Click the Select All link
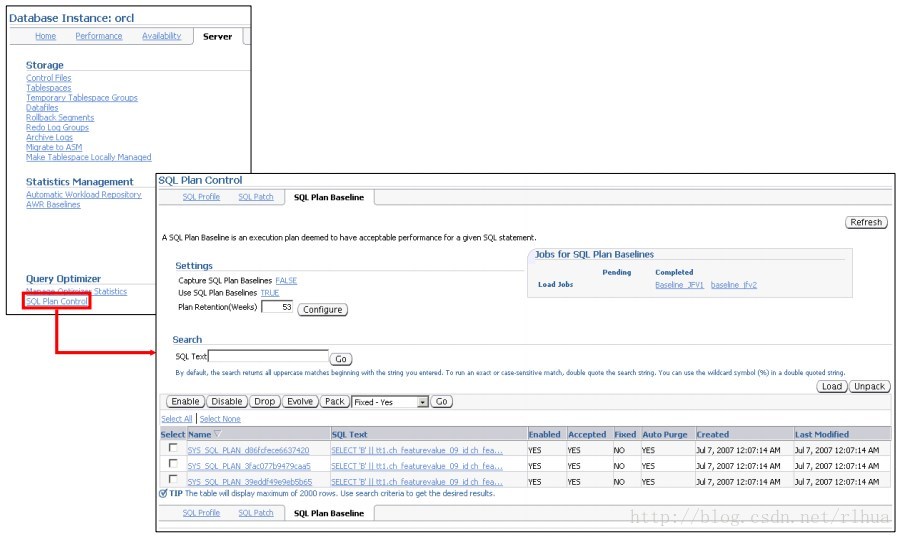 (176, 419)
